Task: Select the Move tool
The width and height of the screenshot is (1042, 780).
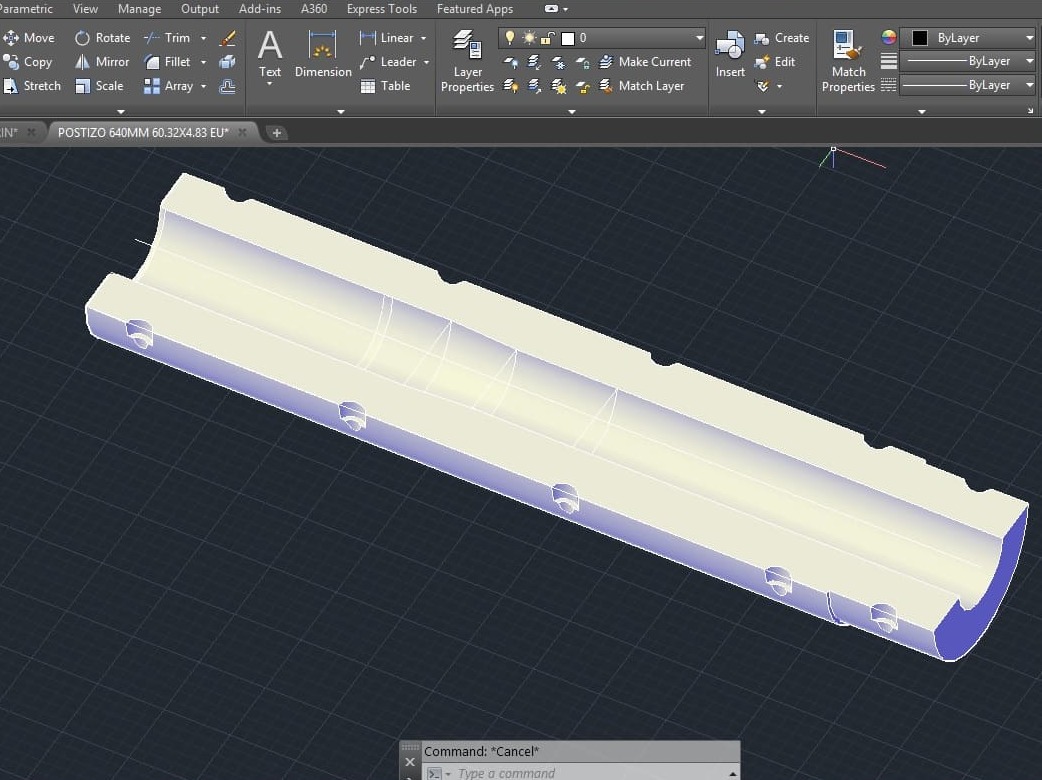Action: [29, 38]
